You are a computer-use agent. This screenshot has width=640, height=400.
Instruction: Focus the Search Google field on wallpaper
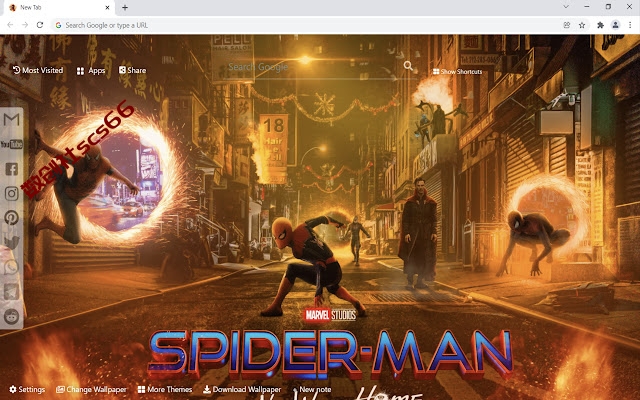(314, 67)
